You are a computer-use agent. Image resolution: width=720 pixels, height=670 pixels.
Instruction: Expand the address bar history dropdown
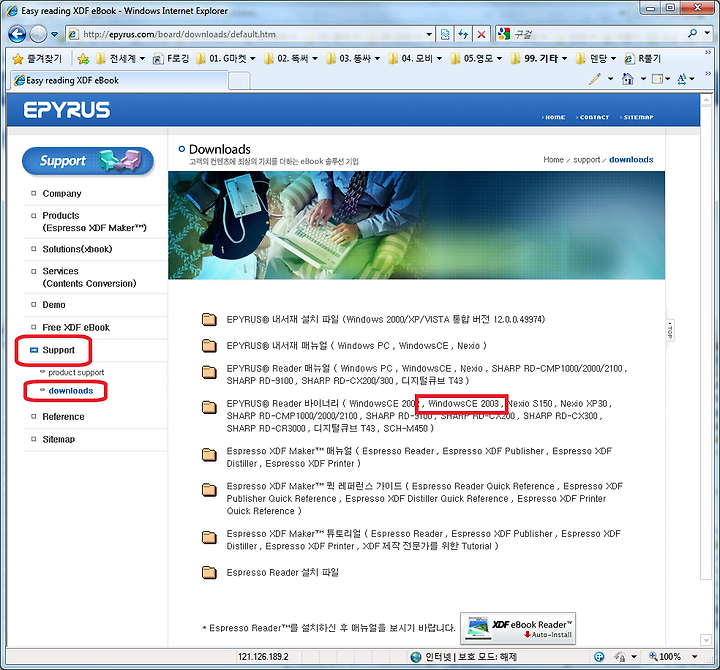(x=429, y=34)
